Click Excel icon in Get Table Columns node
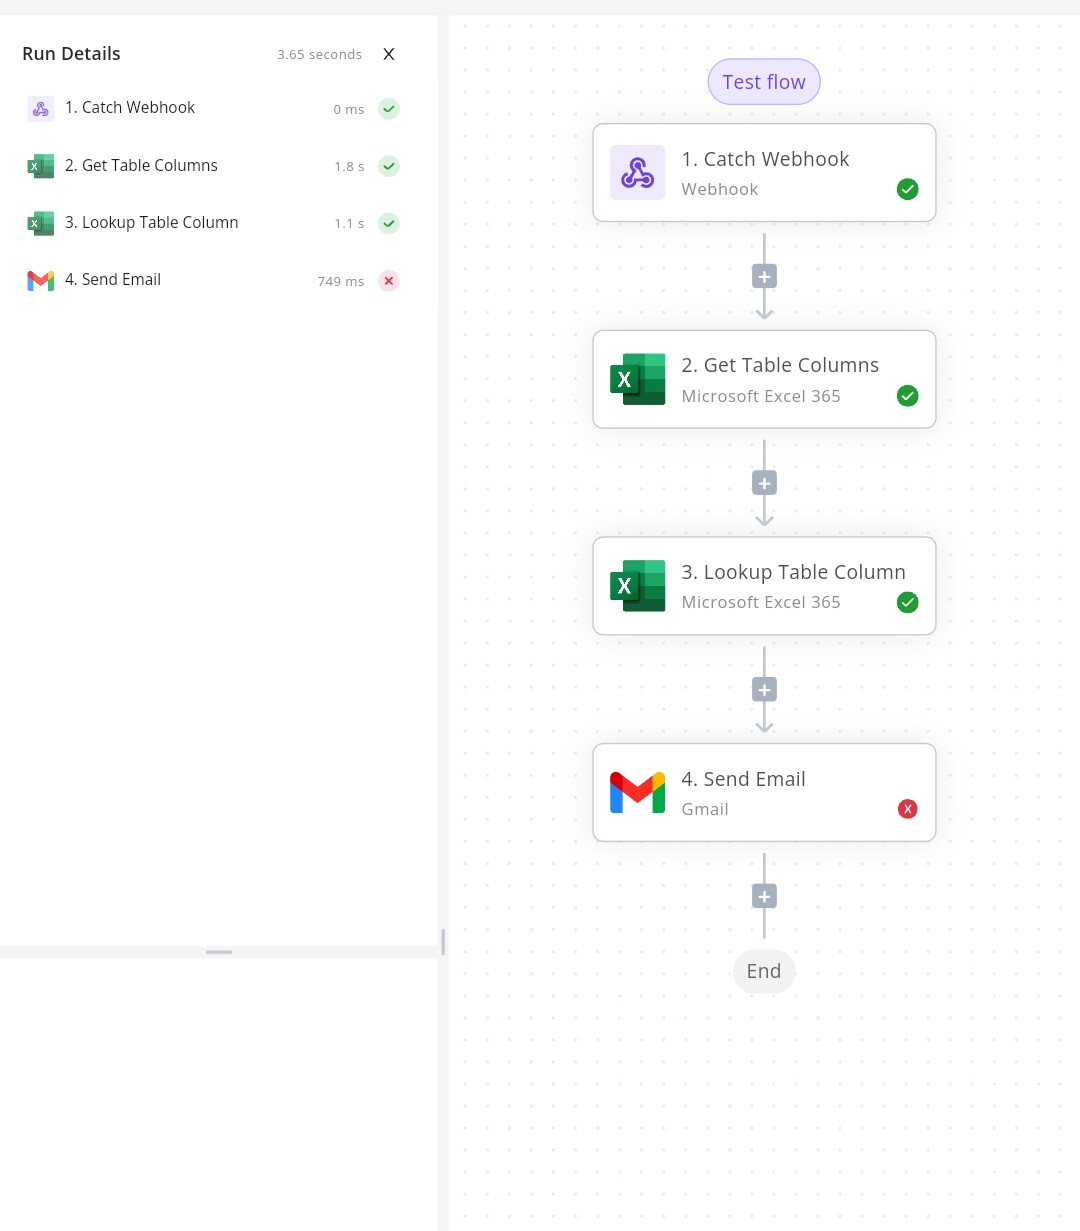The width and height of the screenshot is (1080, 1231). tap(637, 379)
